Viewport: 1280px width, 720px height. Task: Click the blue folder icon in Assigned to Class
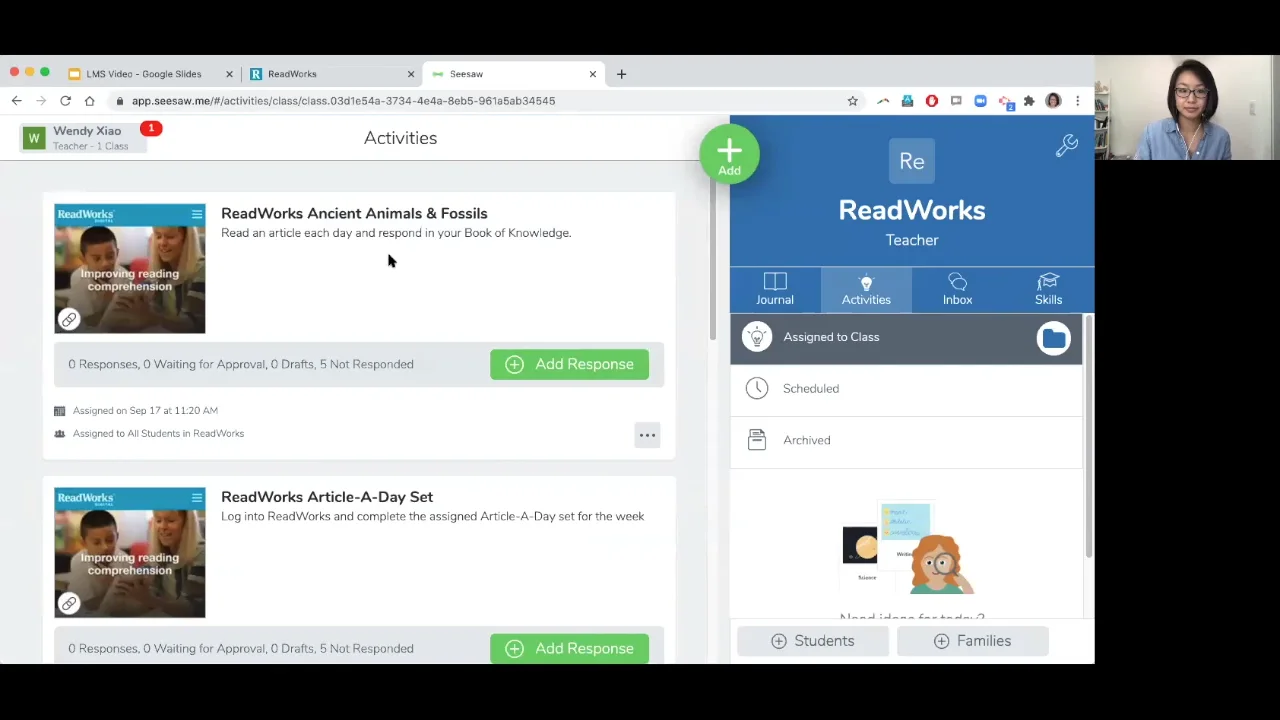tap(1053, 338)
